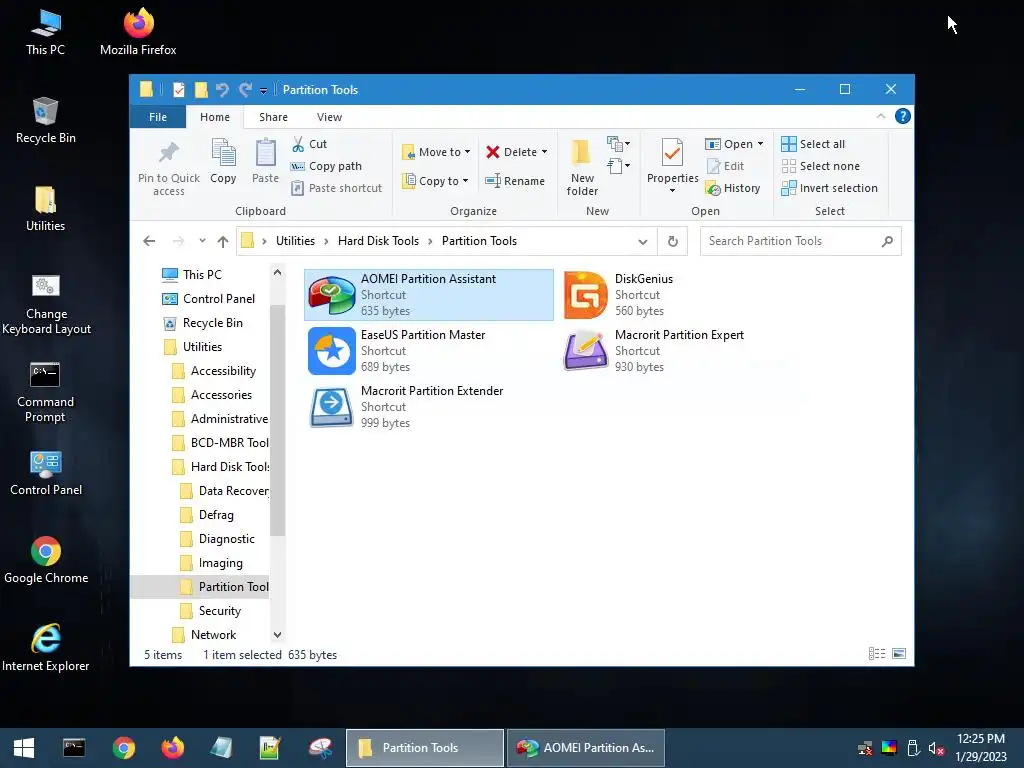Refresh the Partition Tools folder view
This screenshot has height=768, width=1024.
tap(673, 241)
